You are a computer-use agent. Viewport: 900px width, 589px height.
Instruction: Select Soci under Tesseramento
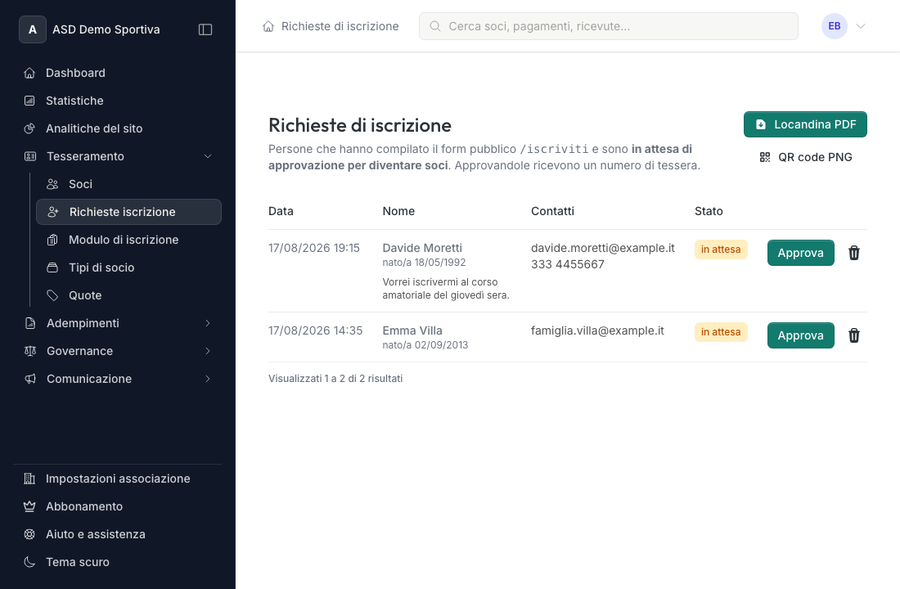129,184
